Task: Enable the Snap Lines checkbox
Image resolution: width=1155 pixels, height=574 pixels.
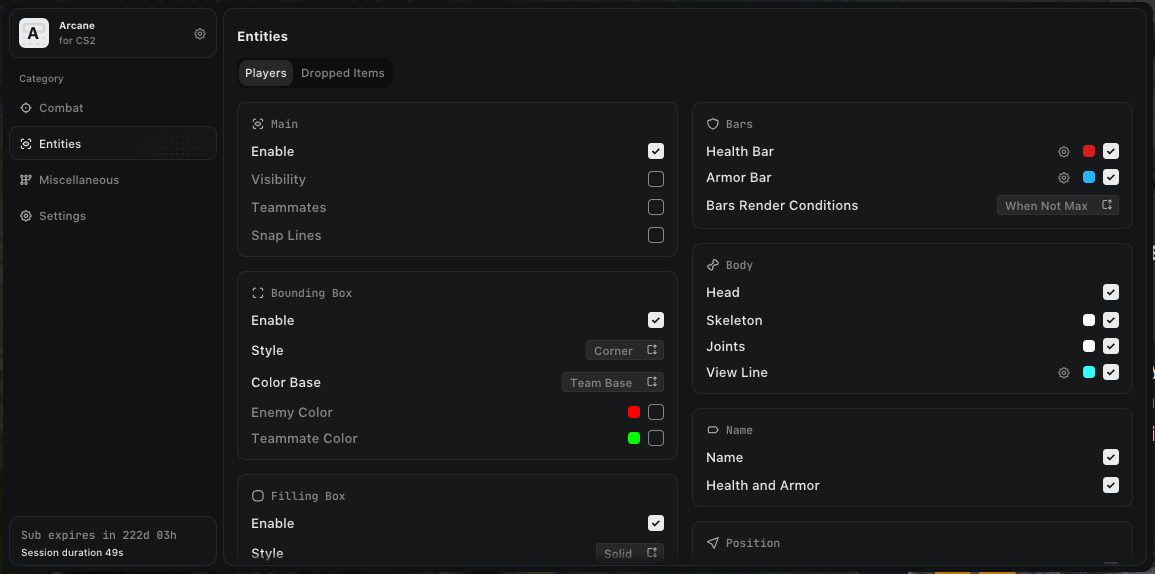Action: 656,236
